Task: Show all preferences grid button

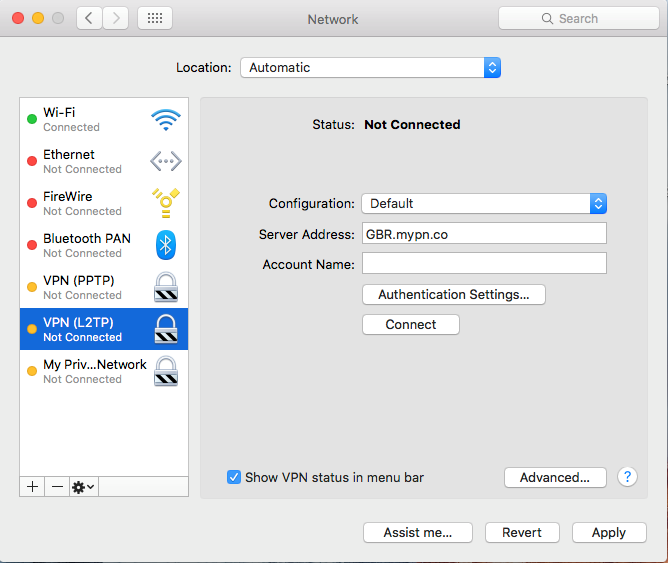Action: [154, 18]
